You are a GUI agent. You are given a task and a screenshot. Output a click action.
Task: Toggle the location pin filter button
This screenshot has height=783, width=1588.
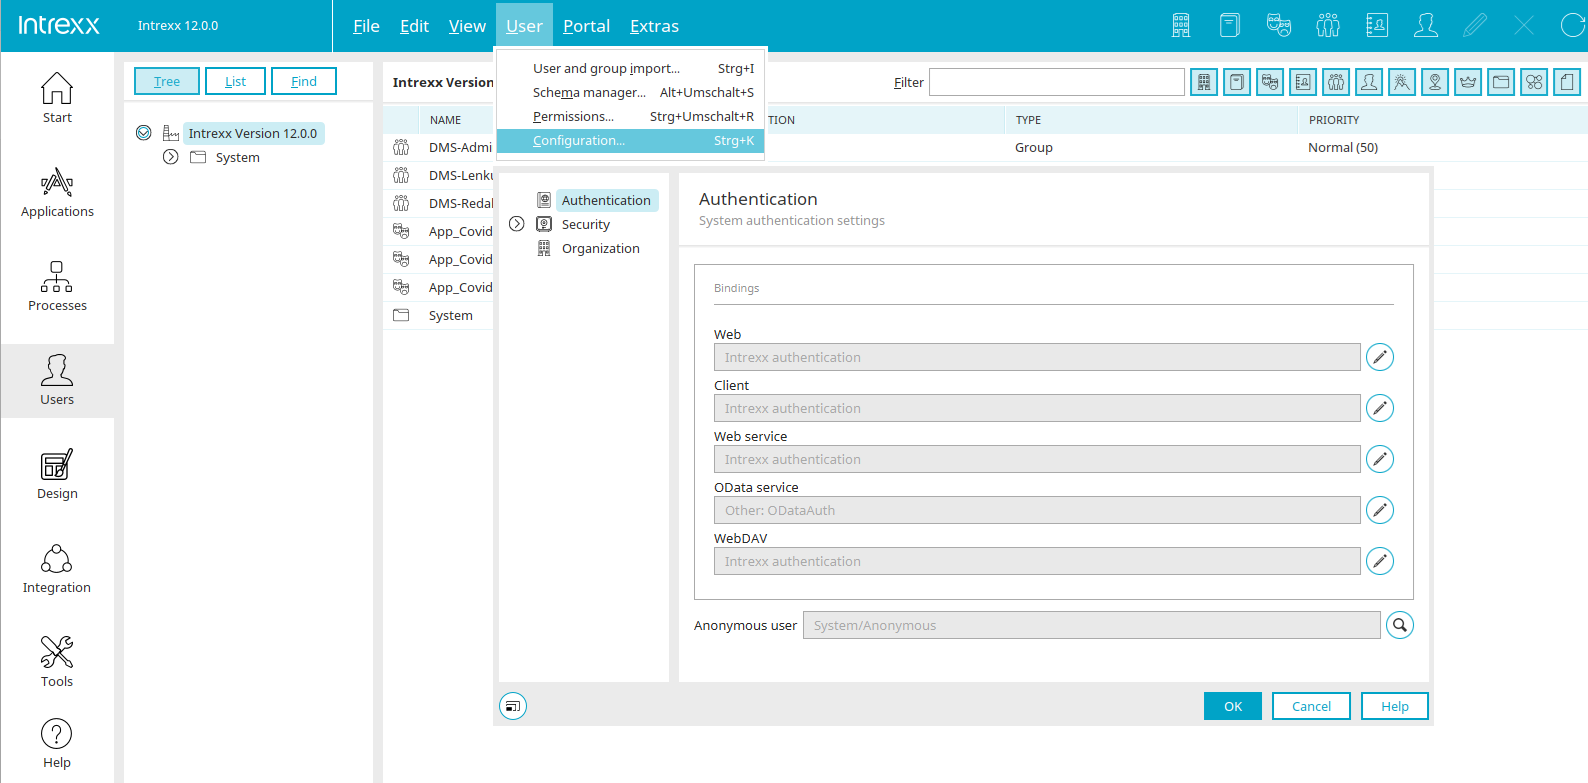1435,82
